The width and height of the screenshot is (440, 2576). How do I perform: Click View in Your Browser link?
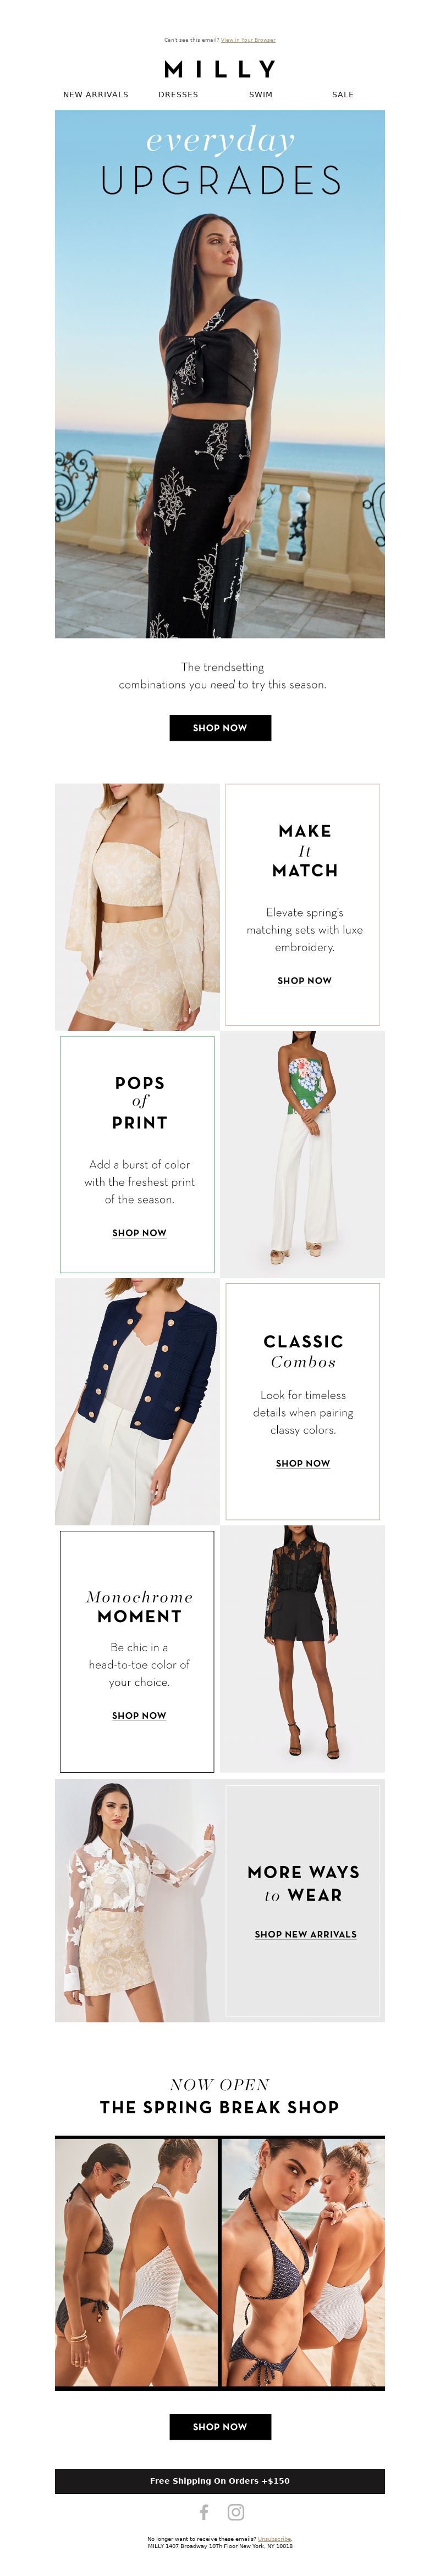[x=248, y=40]
